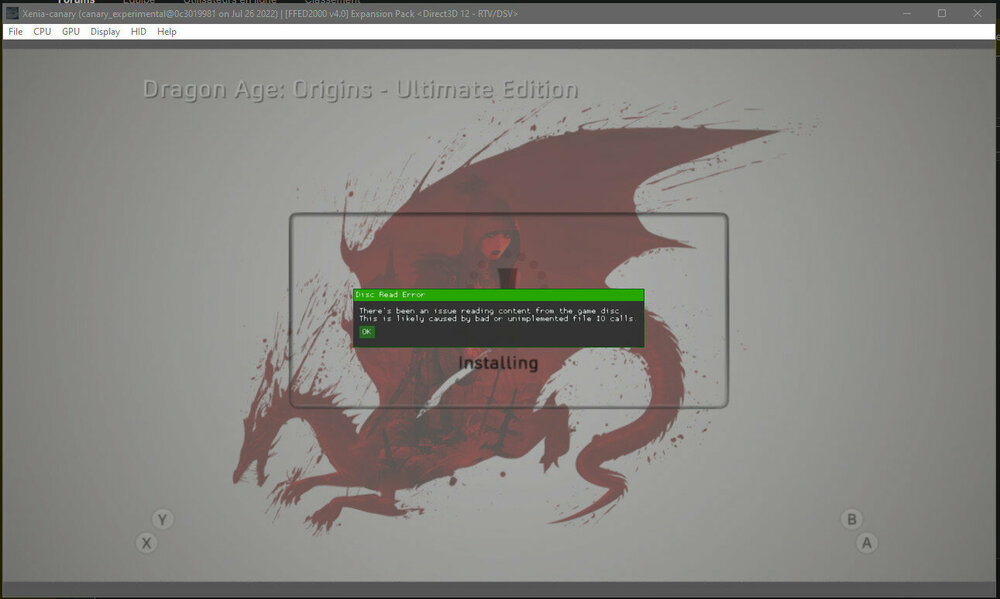
Task: Click the error message text in dialog
Action: 497,314
